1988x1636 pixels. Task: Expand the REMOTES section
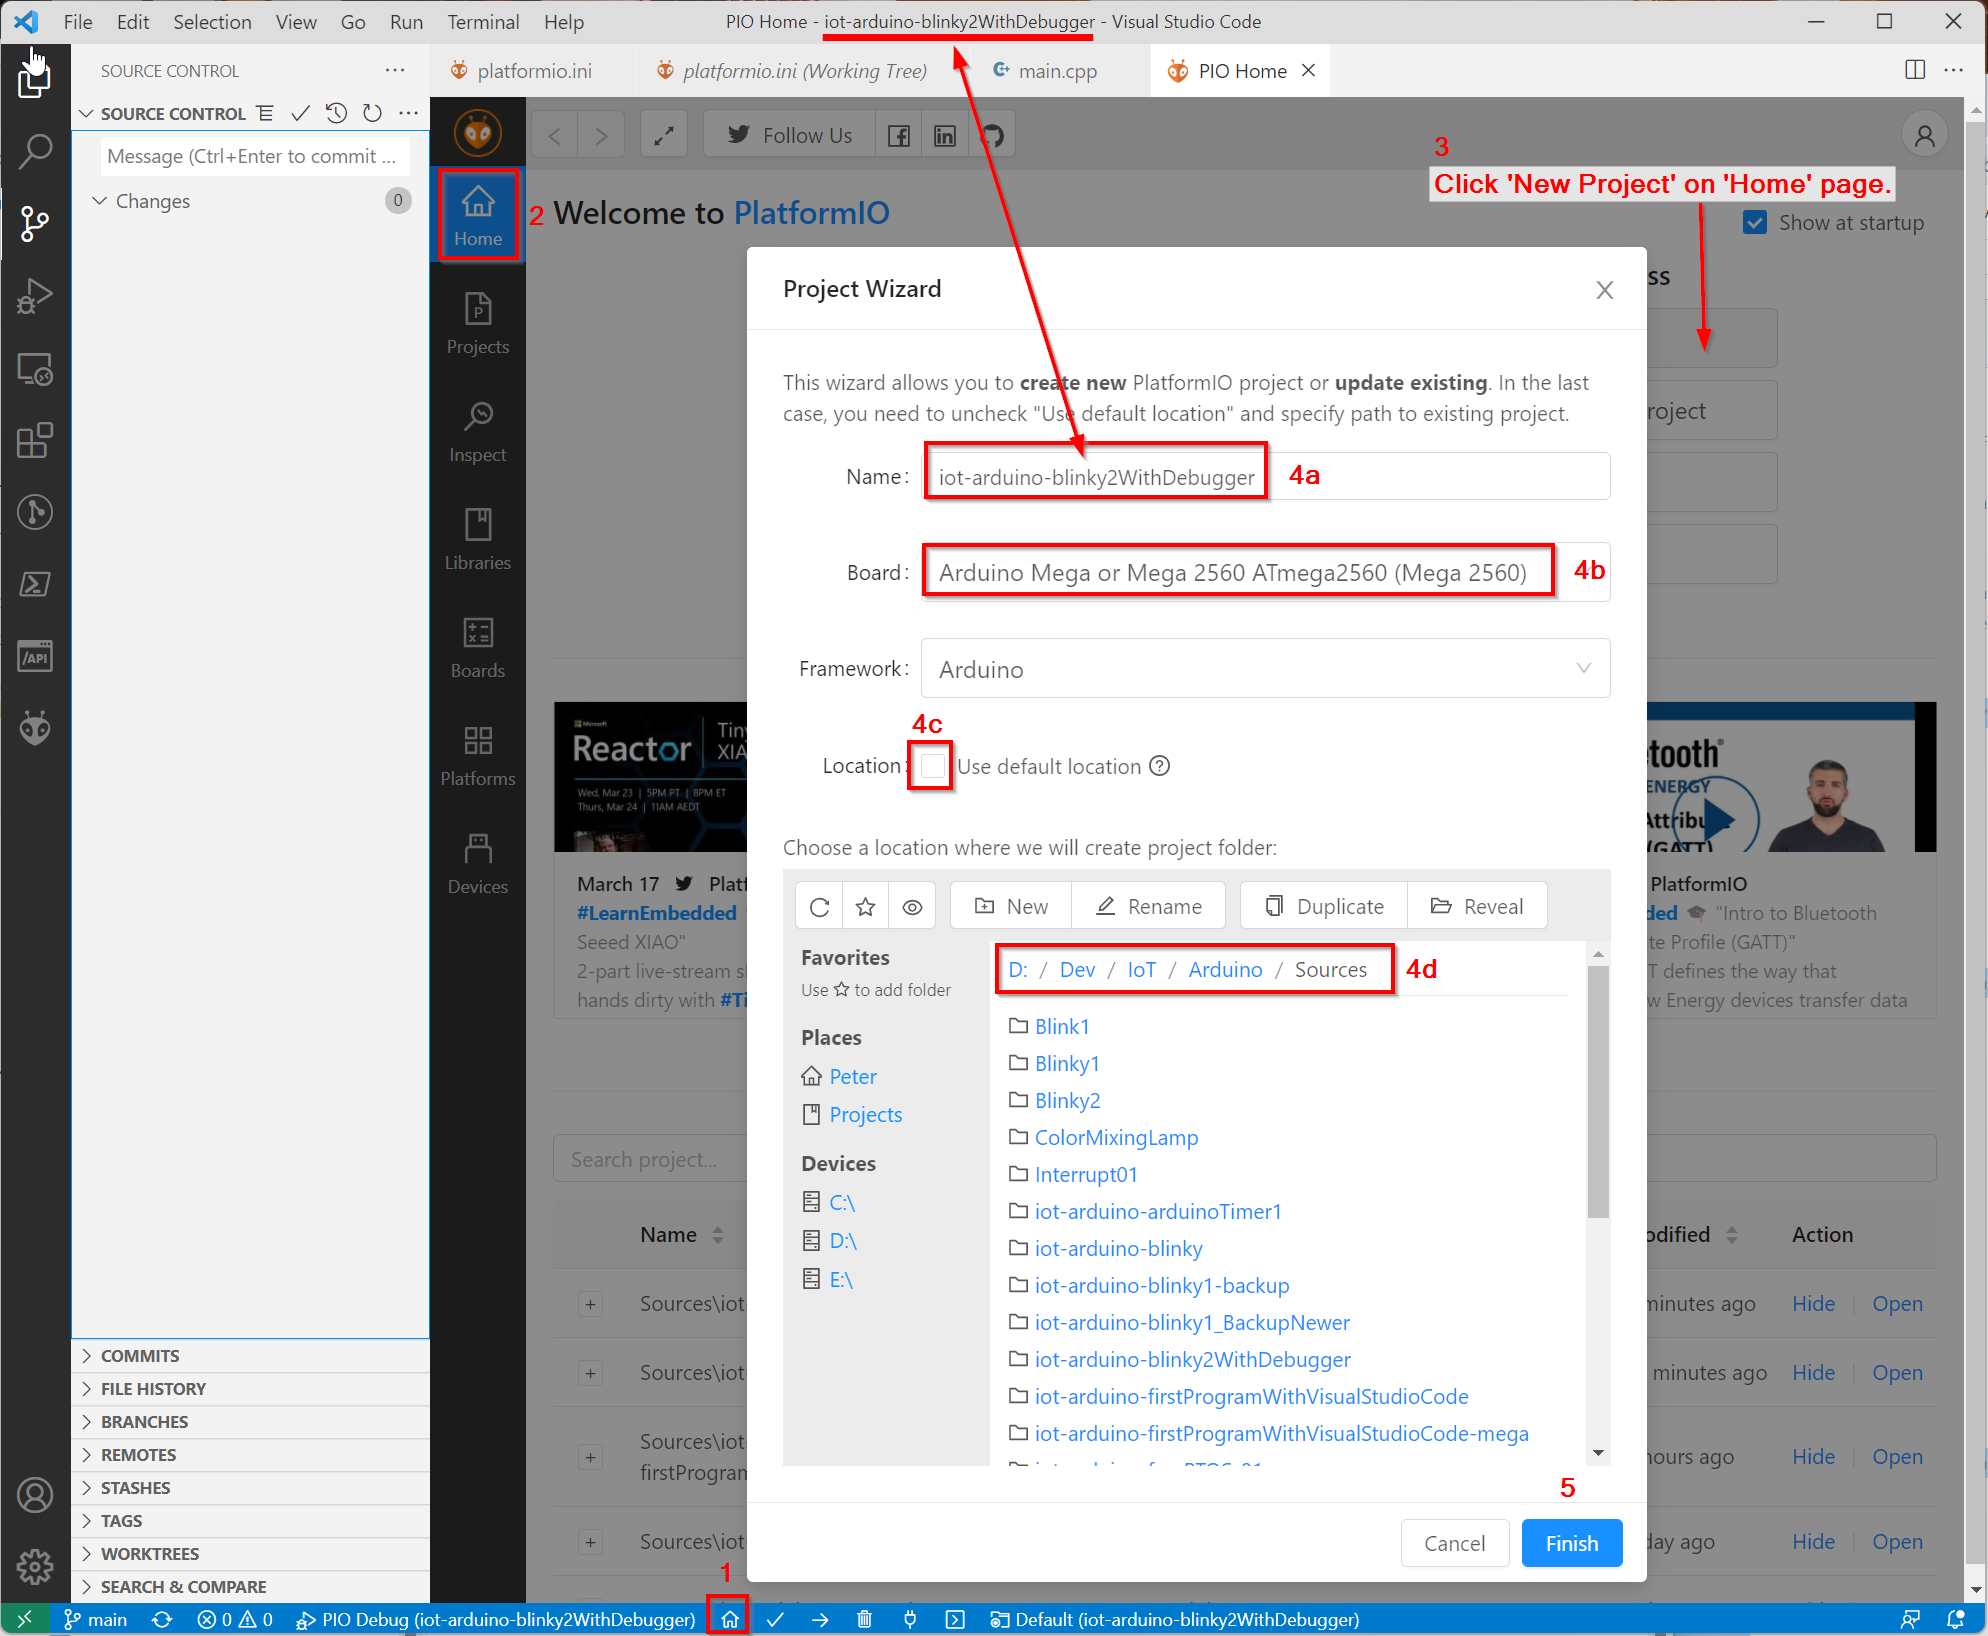click(250, 1454)
